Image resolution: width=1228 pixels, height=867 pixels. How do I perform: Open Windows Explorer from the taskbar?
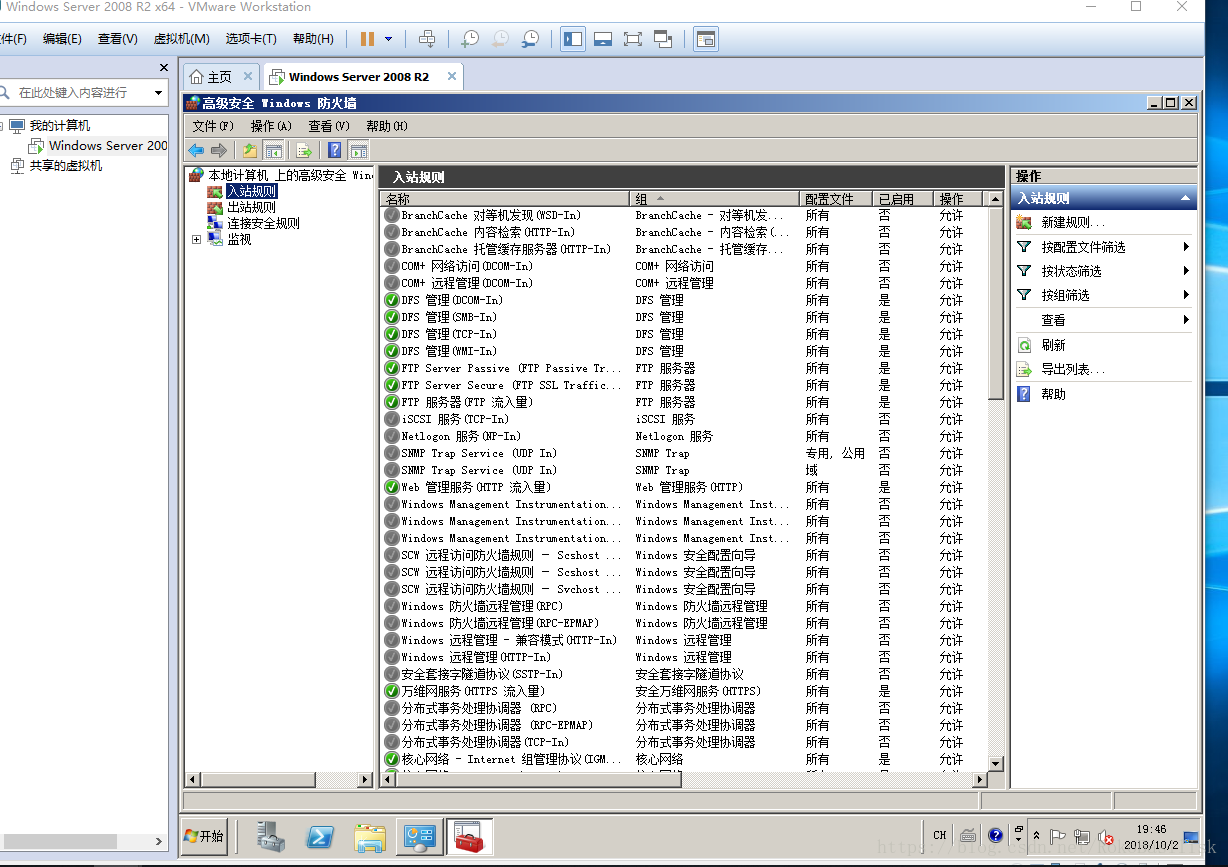pyautogui.click(x=370, y=836)
